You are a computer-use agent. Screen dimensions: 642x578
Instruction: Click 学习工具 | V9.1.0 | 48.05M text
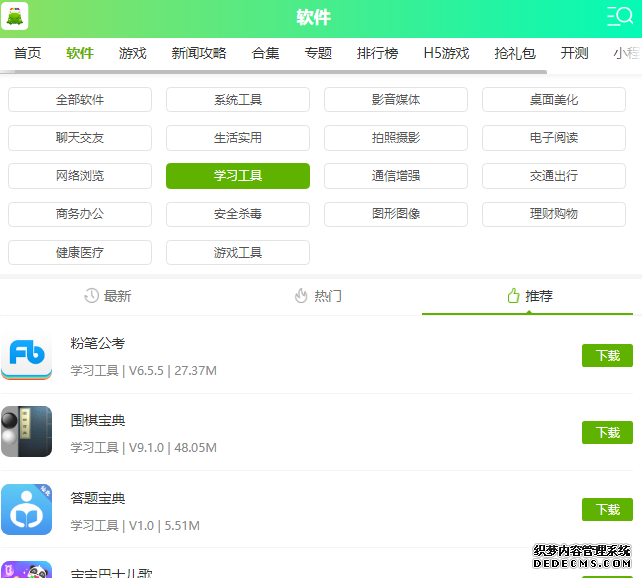tap(143, 447)
